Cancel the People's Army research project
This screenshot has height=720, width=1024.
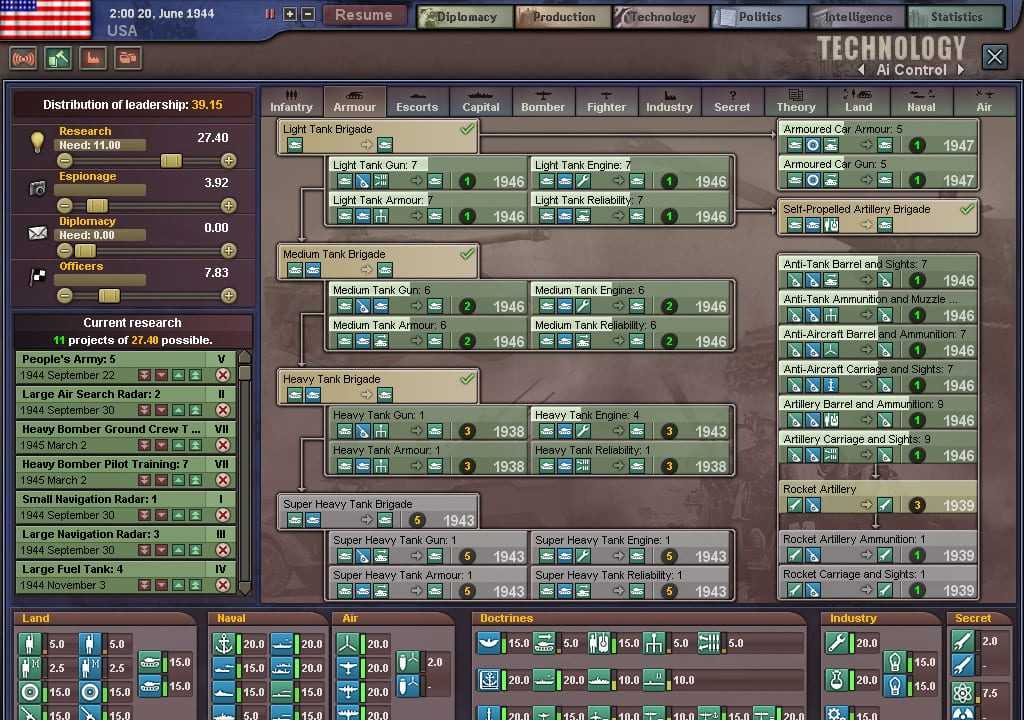[x=223, y=375]
